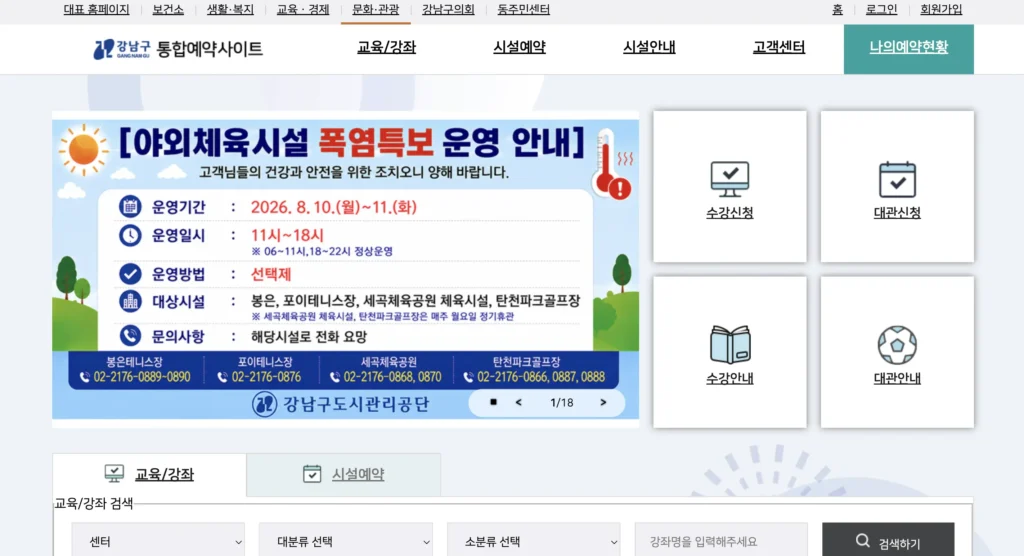The image size is (1024, 556).
Task: Open the 교육/강좌 main menu
Action: pos(387,47)
